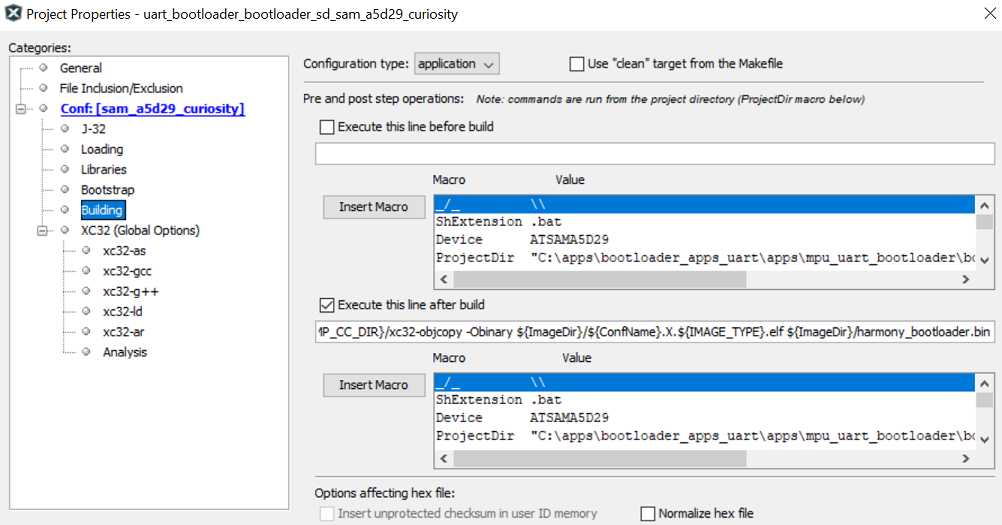Click the MPLAB X icon in title bar
The width and height of the screenshot is (1002, 525).
tap(14, 14)
